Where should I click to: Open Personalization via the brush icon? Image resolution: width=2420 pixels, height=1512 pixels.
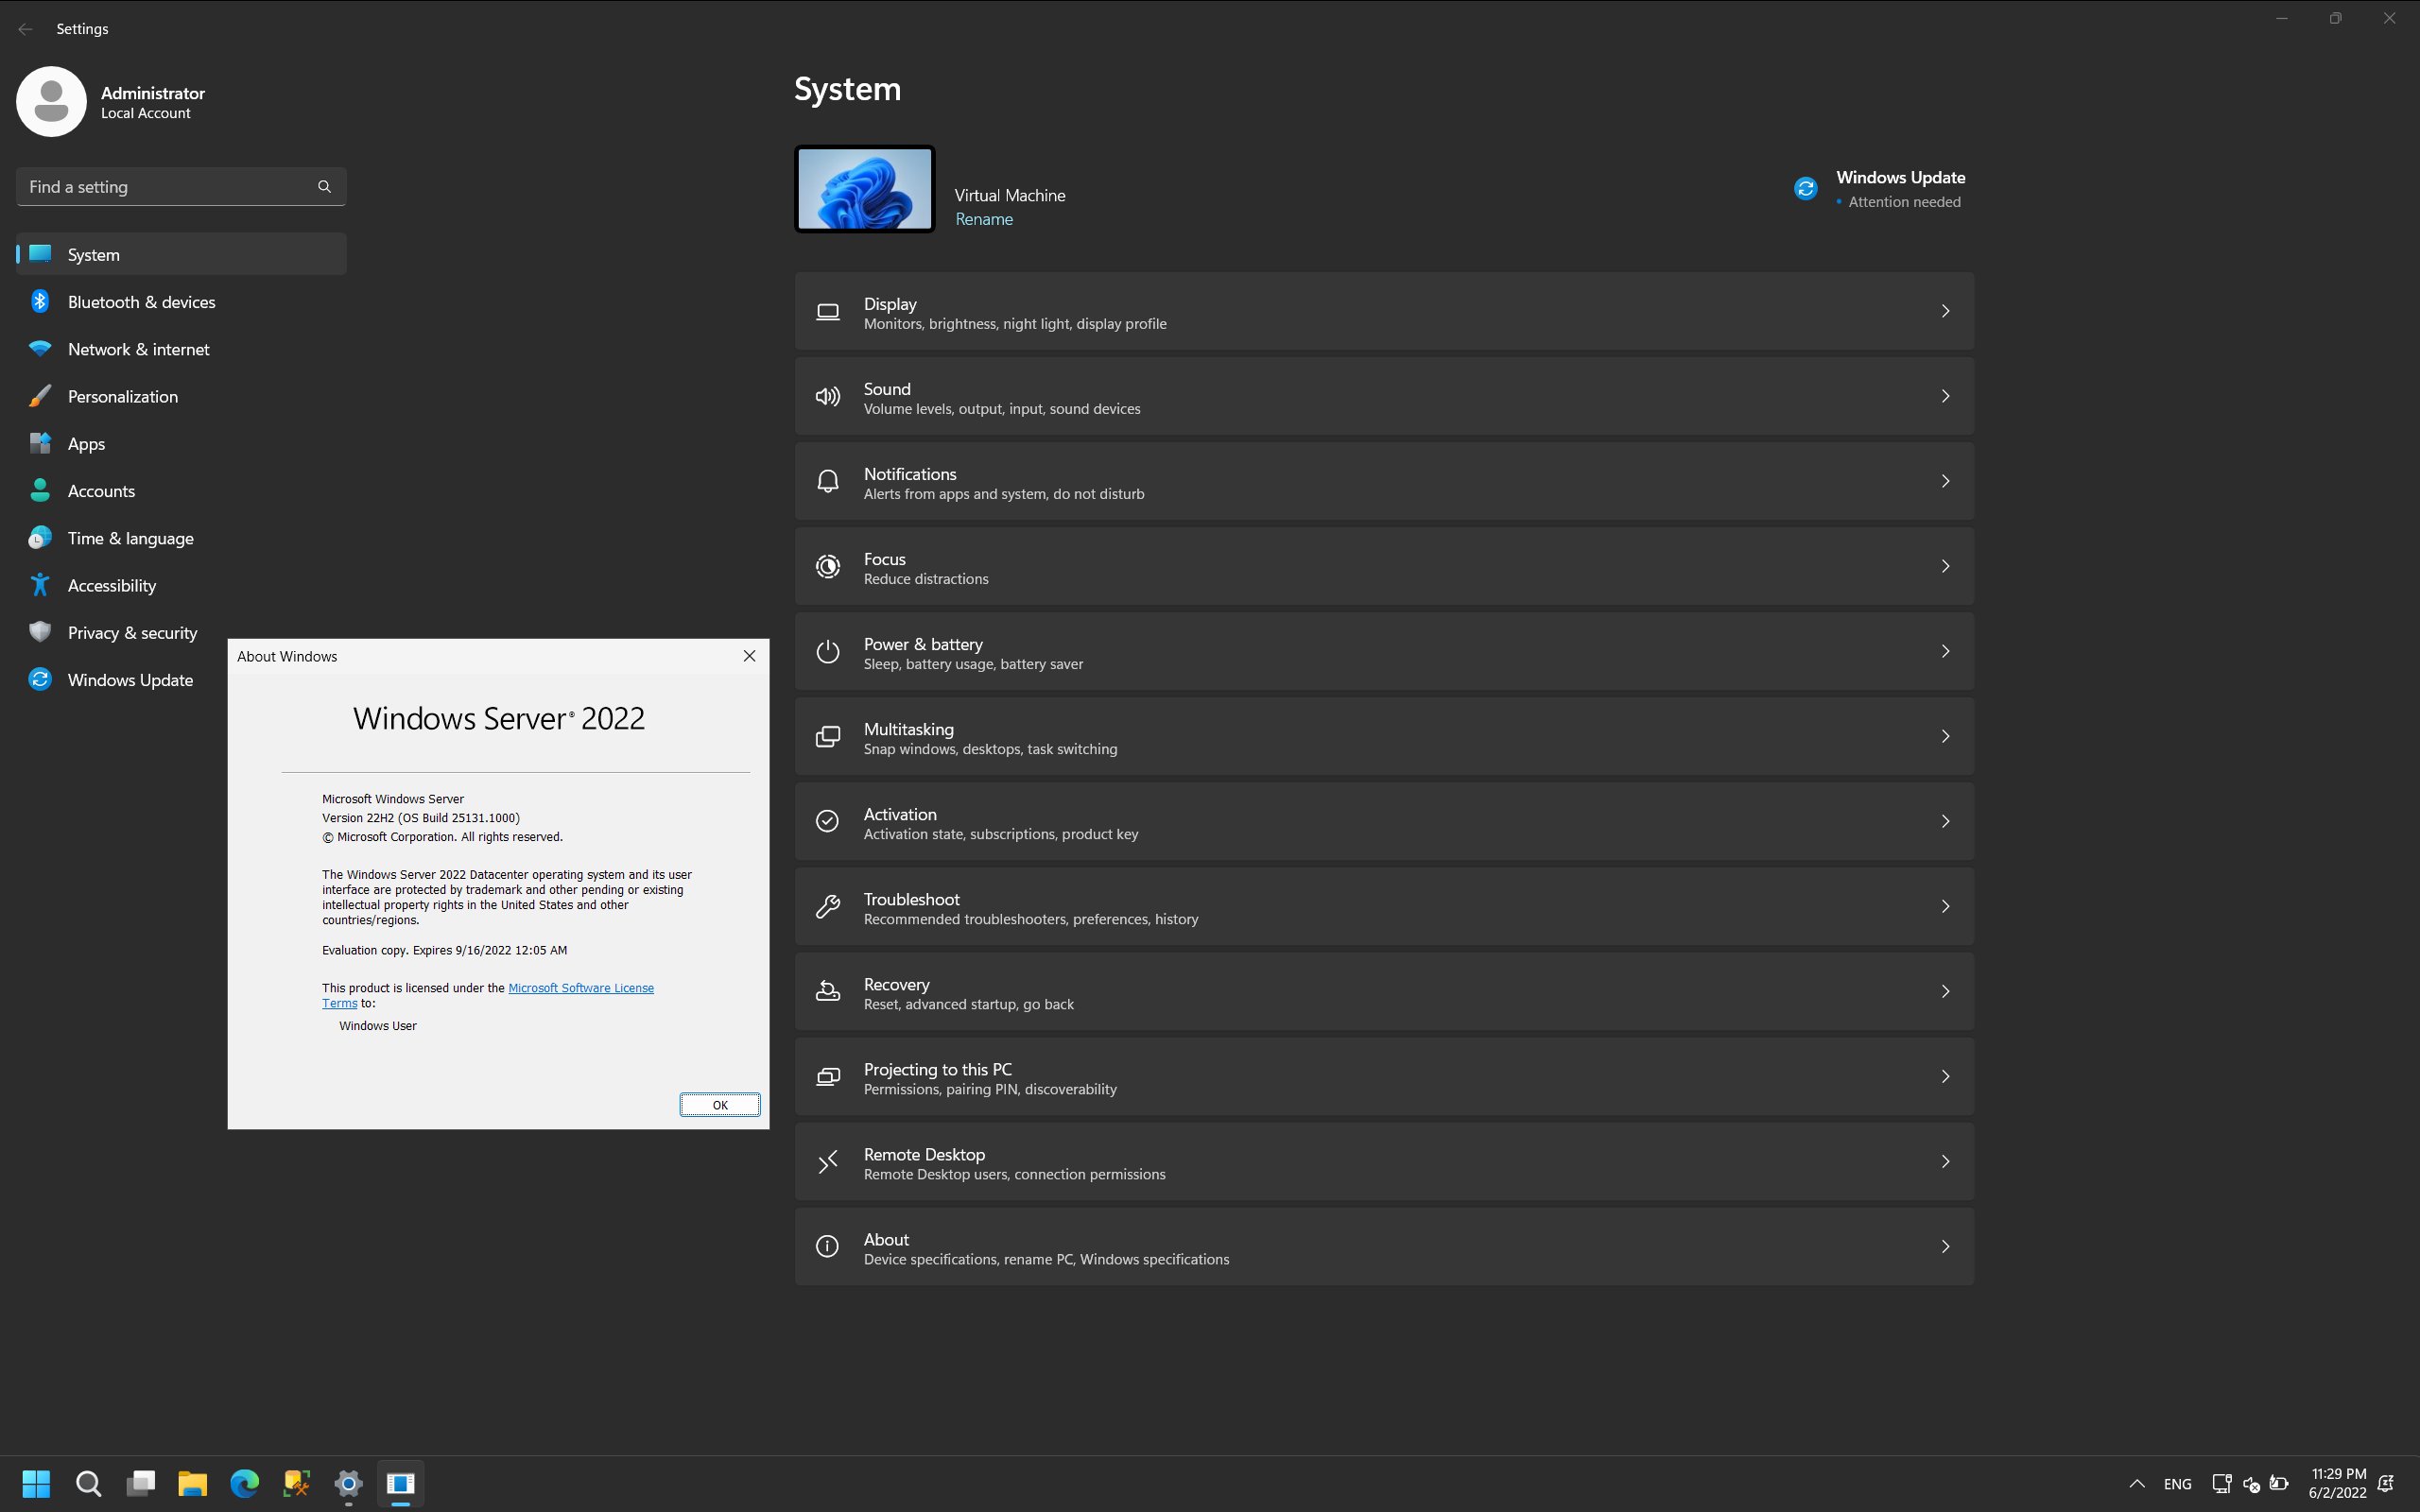pyautogui.click(x=39, y=395)
